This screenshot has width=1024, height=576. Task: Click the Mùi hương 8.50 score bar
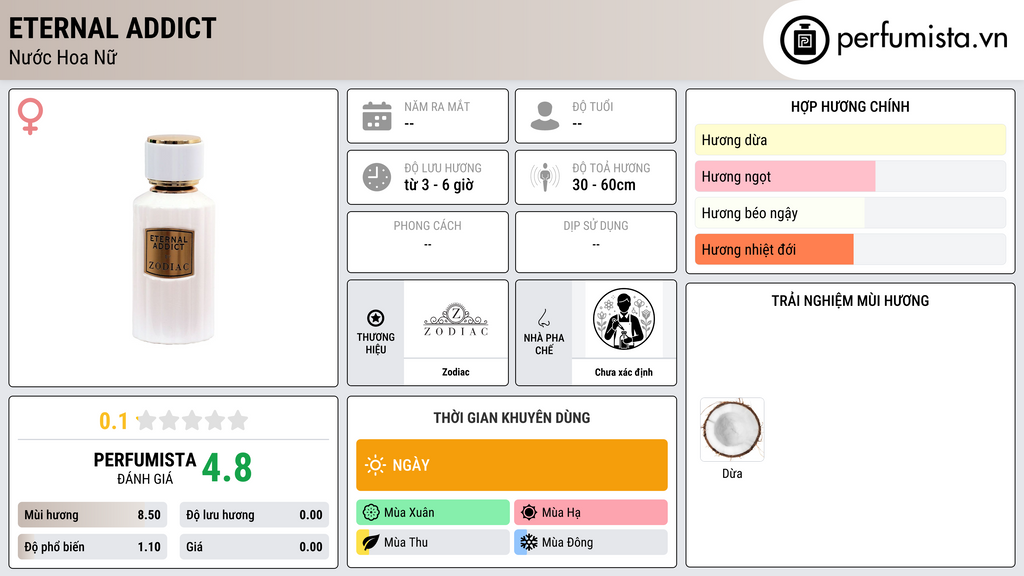coord(92,515)
